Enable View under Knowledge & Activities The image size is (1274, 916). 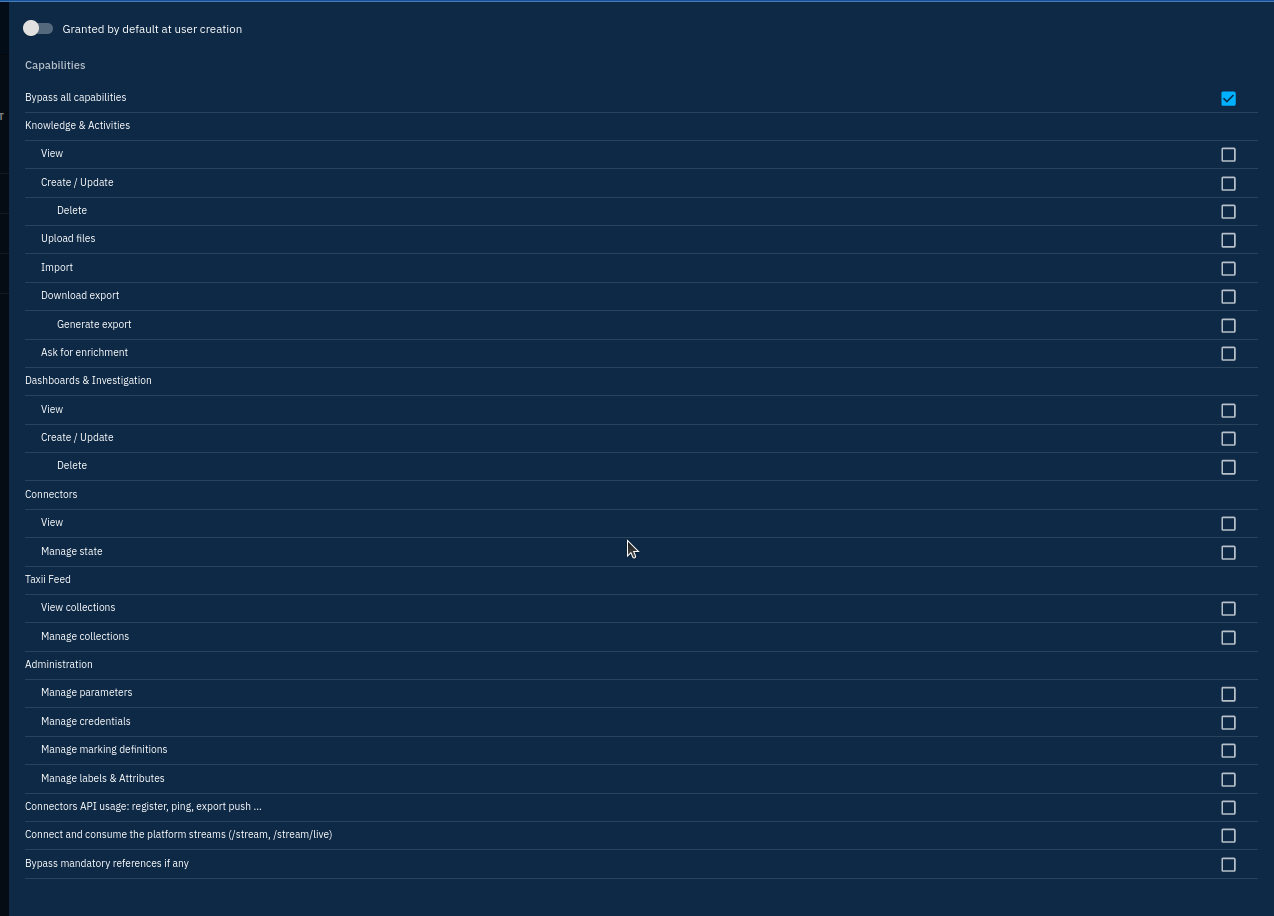click(x=1228, y=155)
